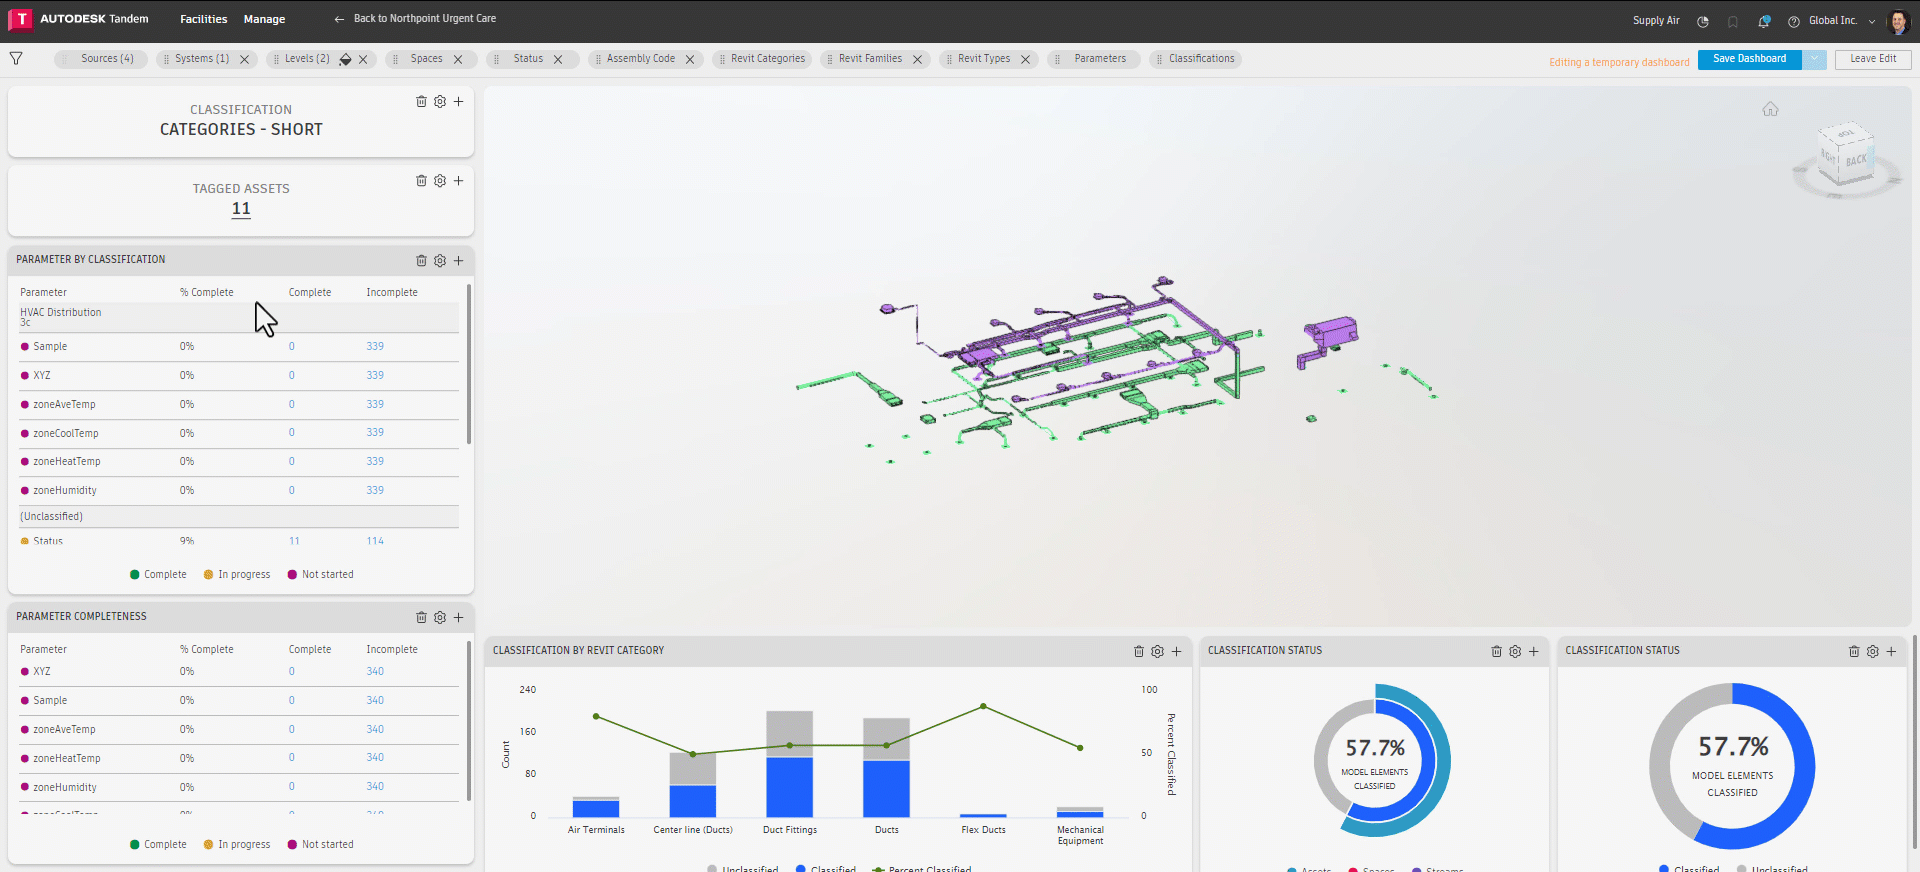This screenshot has height=872, width=1920.
Task: Open Tagged Assets card settings gear
Action: tap(440, 181)
